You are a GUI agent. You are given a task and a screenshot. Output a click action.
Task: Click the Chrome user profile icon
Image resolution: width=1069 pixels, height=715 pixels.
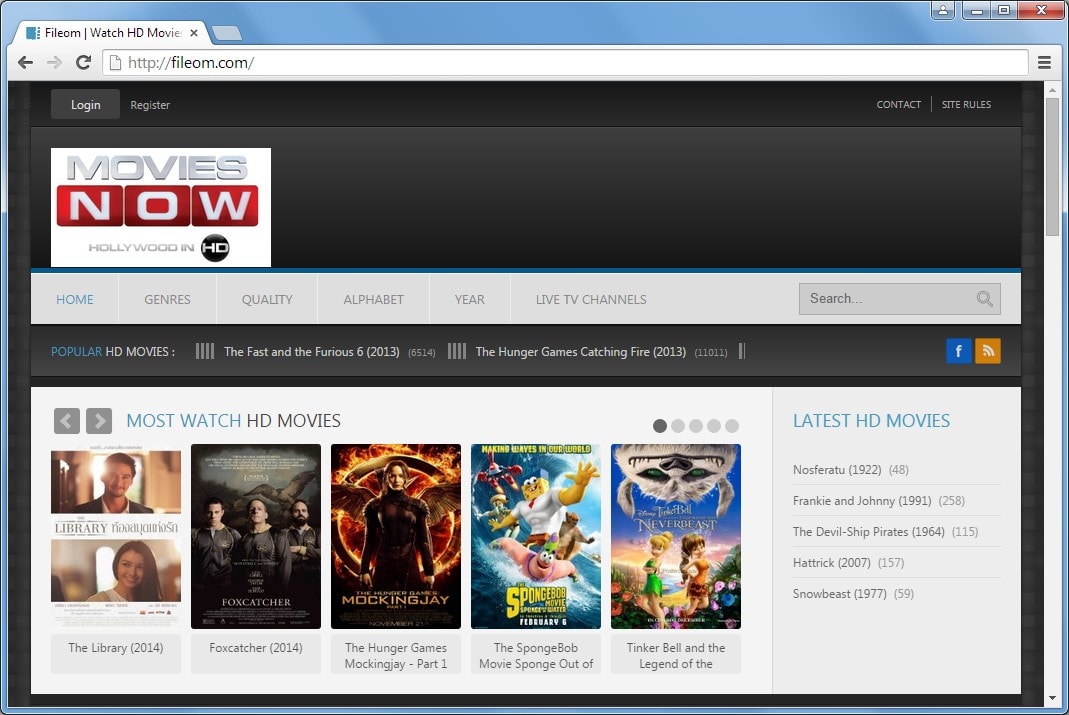tap(942, 10)
